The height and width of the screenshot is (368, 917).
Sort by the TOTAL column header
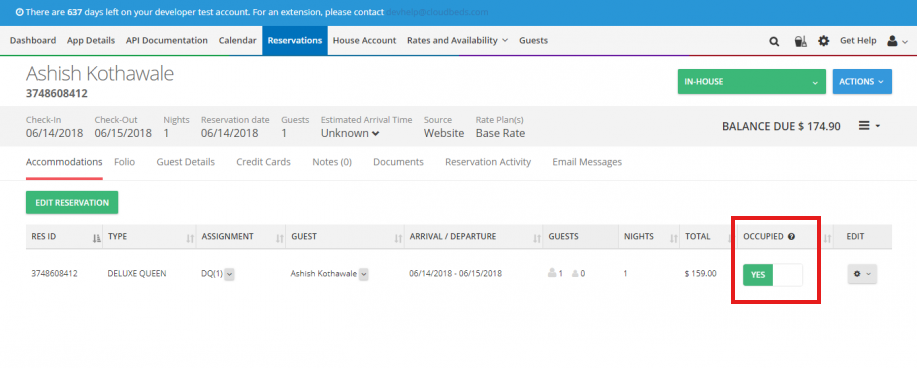pyautogui.click(x=698, y=236)
